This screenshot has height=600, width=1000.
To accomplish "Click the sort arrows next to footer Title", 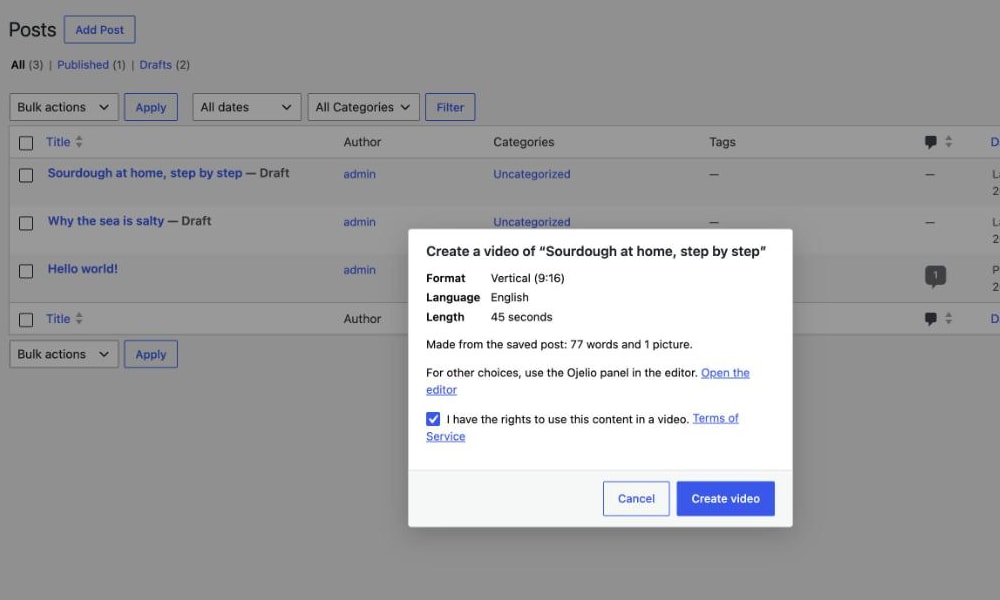I will (79, 318).
